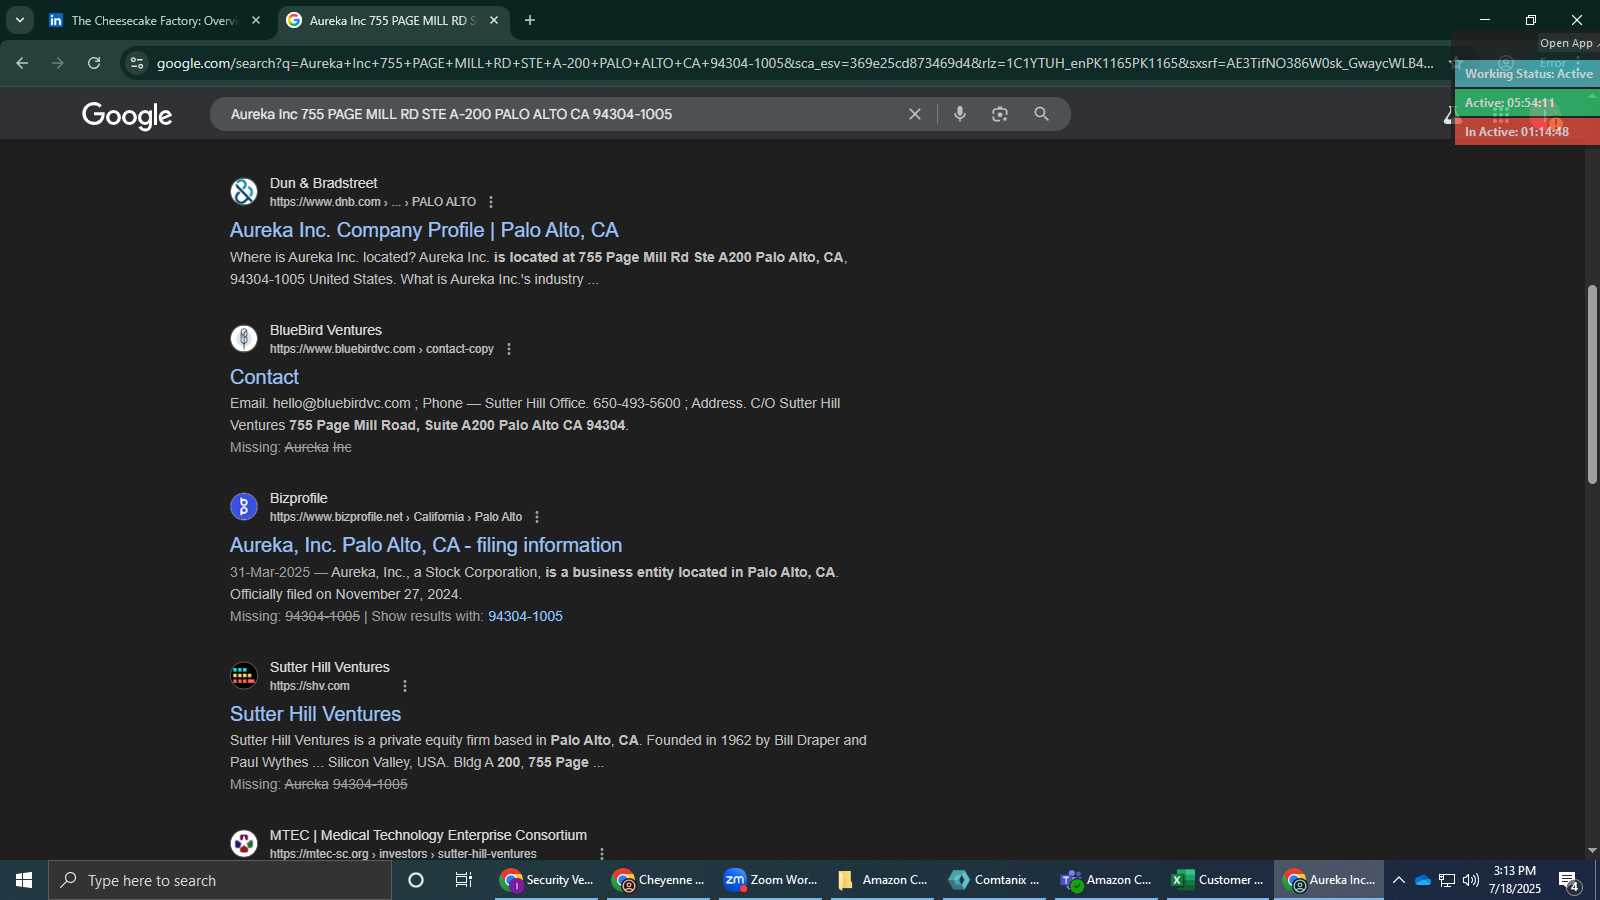
Task: Reload the current page
Action: pyautogui.click(x=94, y=63)
